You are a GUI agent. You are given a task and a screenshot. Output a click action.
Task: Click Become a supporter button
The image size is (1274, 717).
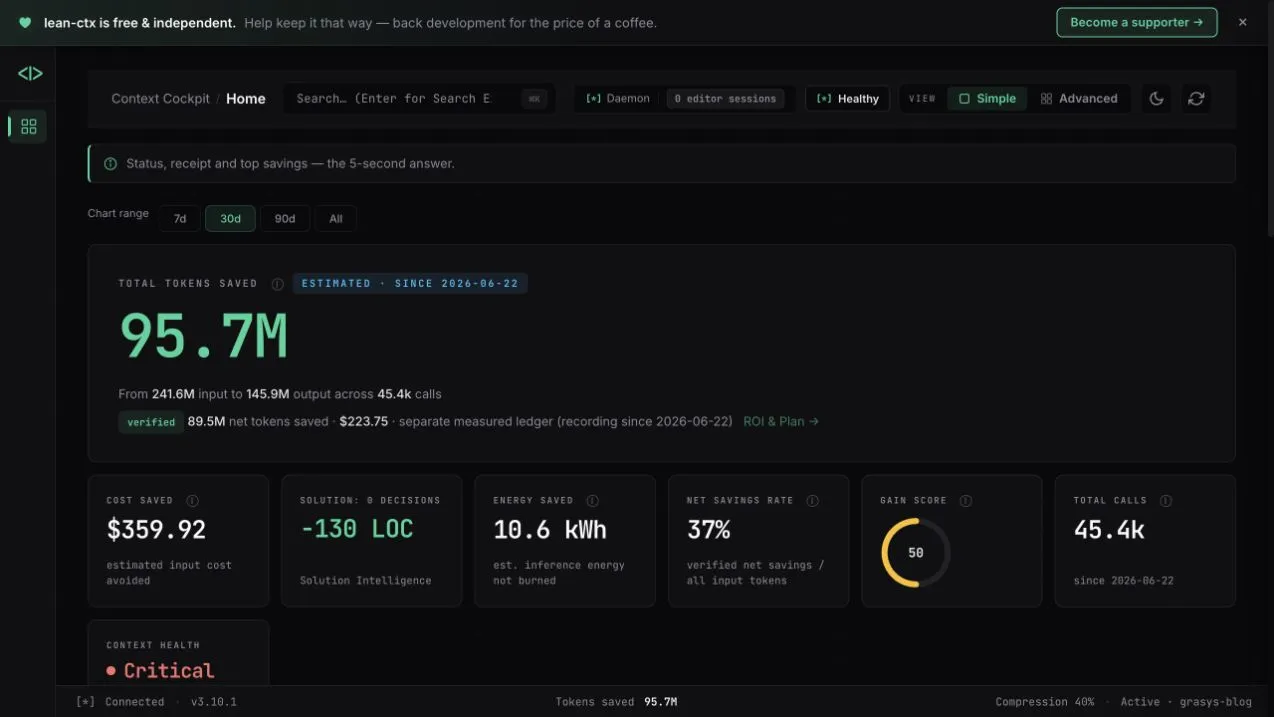pyautogui.click(x=1136, y=22)
